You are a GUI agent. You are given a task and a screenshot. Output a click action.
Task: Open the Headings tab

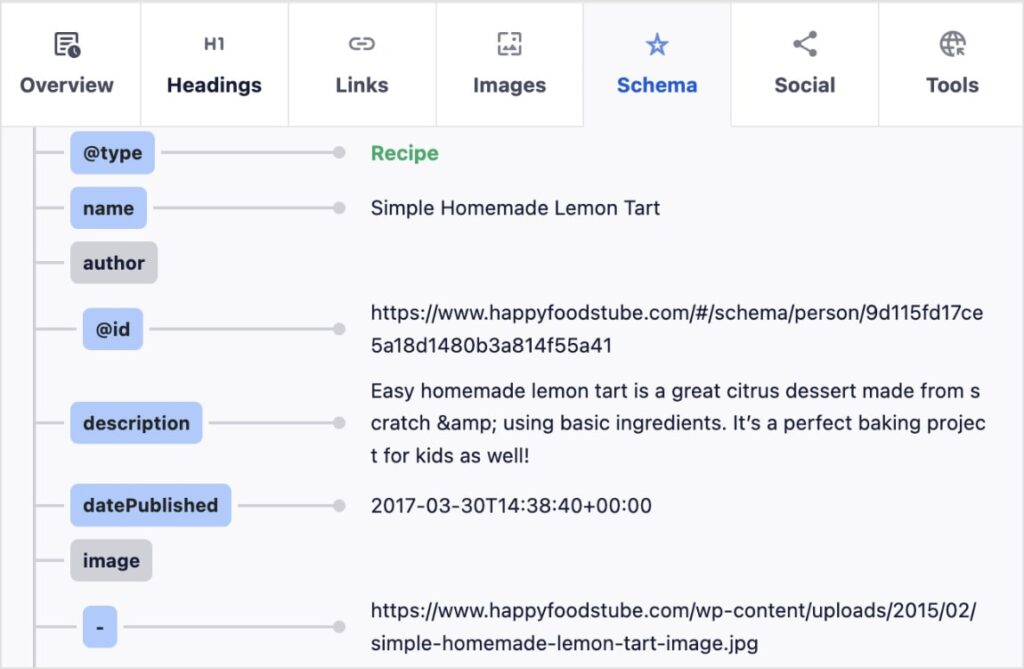(x=213, y=63)
